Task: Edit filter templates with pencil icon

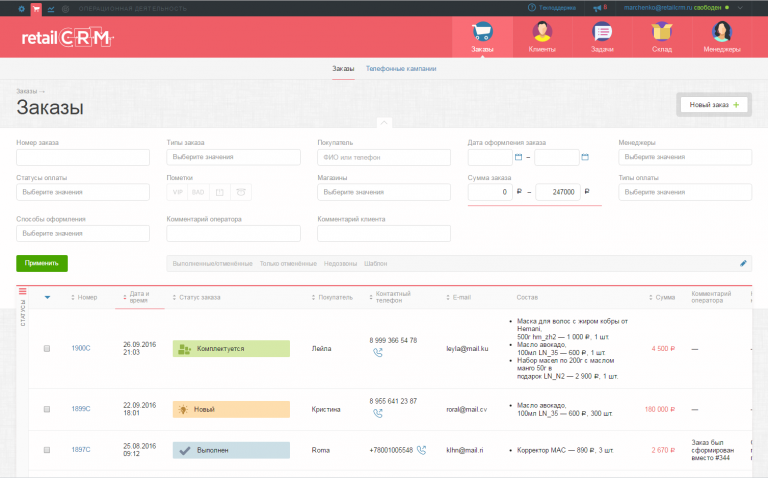Action: pos(743,263)
